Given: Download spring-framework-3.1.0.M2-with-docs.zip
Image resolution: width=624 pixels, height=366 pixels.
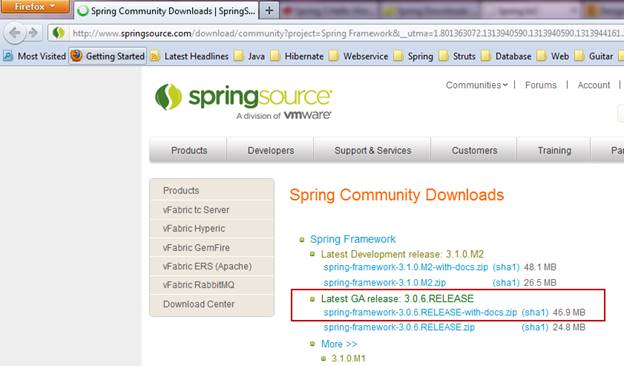Looking at the screenshot, I should point(406,267).
